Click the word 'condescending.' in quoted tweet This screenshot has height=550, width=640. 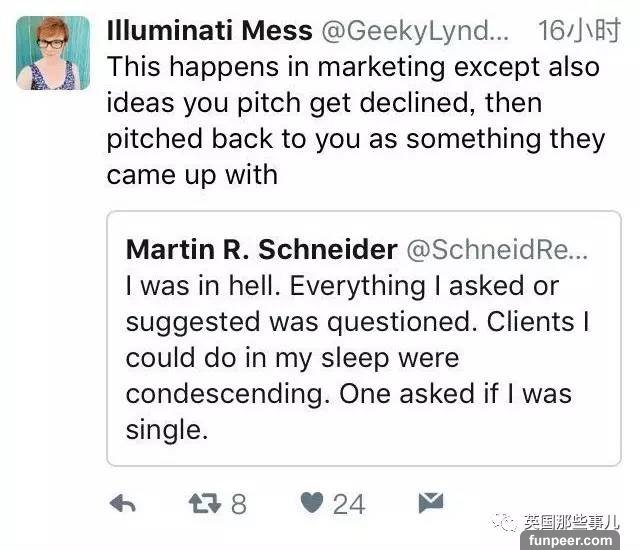point(227,393)
